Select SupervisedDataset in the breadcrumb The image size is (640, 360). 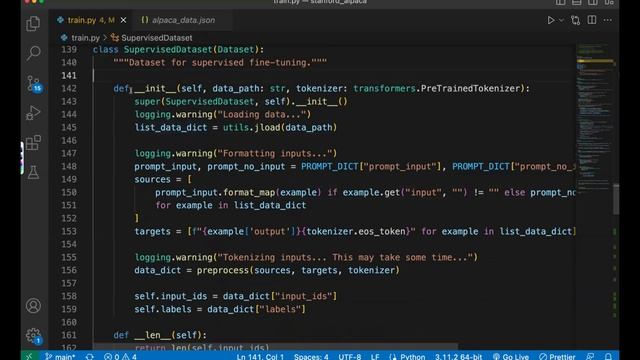(156, 38)
